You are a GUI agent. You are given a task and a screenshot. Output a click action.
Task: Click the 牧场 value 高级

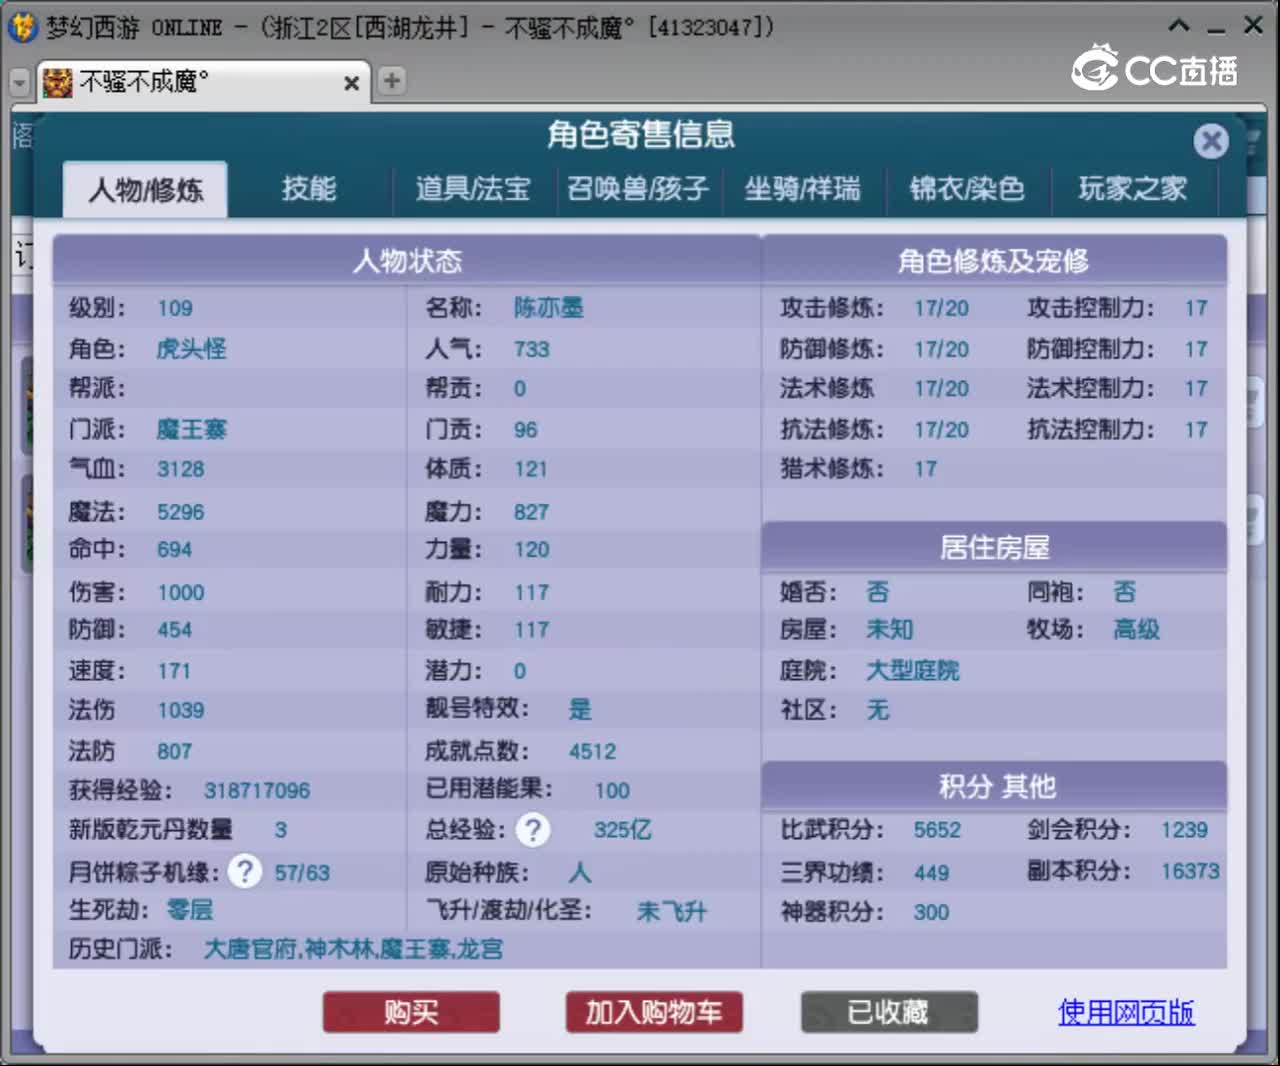tap(1137, 629)
